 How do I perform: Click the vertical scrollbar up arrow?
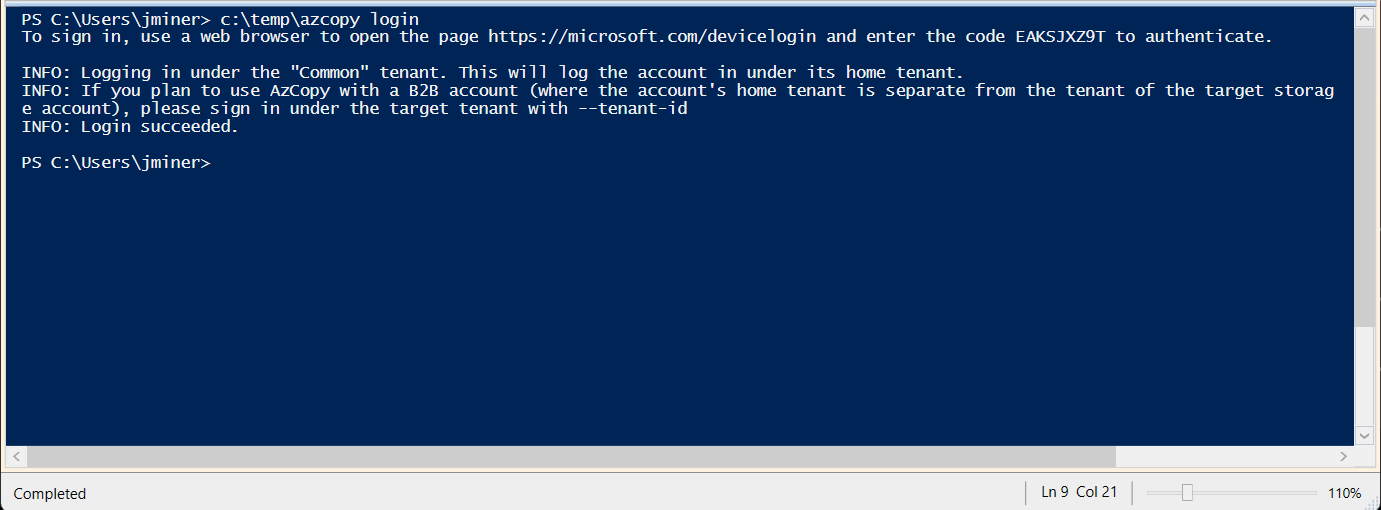coord(1364,17)
